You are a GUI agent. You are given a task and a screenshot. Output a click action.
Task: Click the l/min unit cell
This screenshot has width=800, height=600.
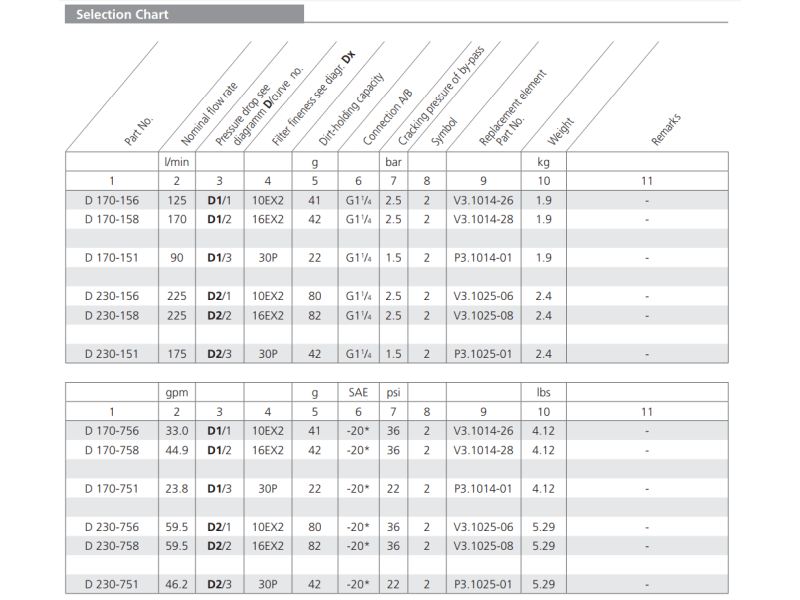pyautogui.click(x=176, y=161)
